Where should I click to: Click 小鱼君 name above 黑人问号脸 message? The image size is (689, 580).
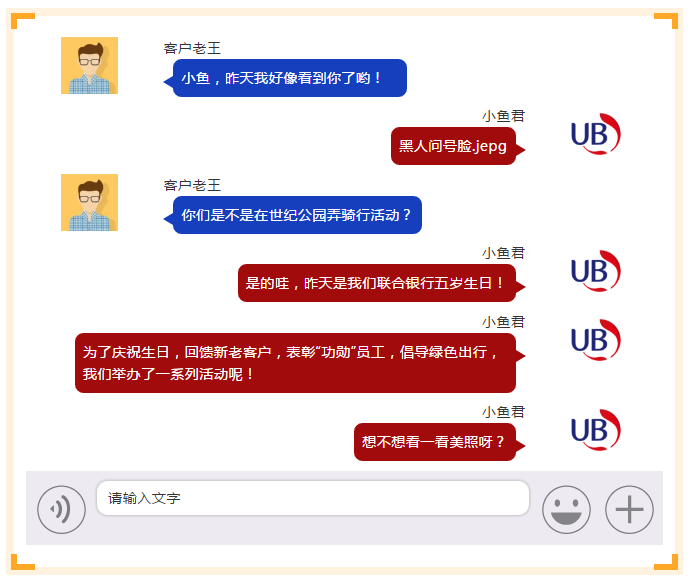click(x=503, y=116)
